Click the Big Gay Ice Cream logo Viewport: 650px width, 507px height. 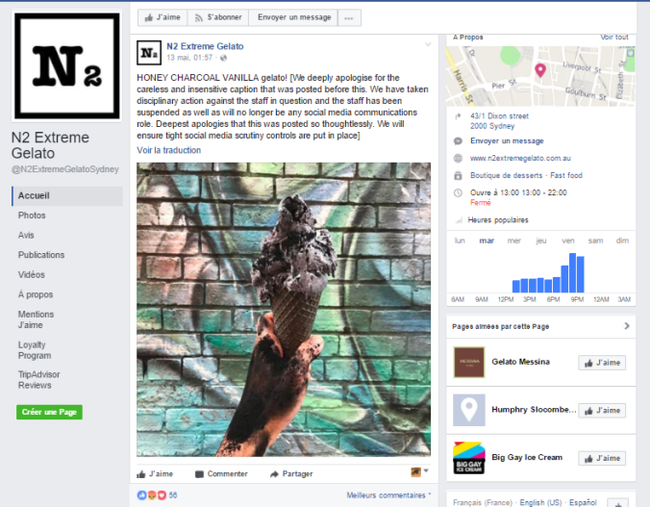[x=469, y=458]
